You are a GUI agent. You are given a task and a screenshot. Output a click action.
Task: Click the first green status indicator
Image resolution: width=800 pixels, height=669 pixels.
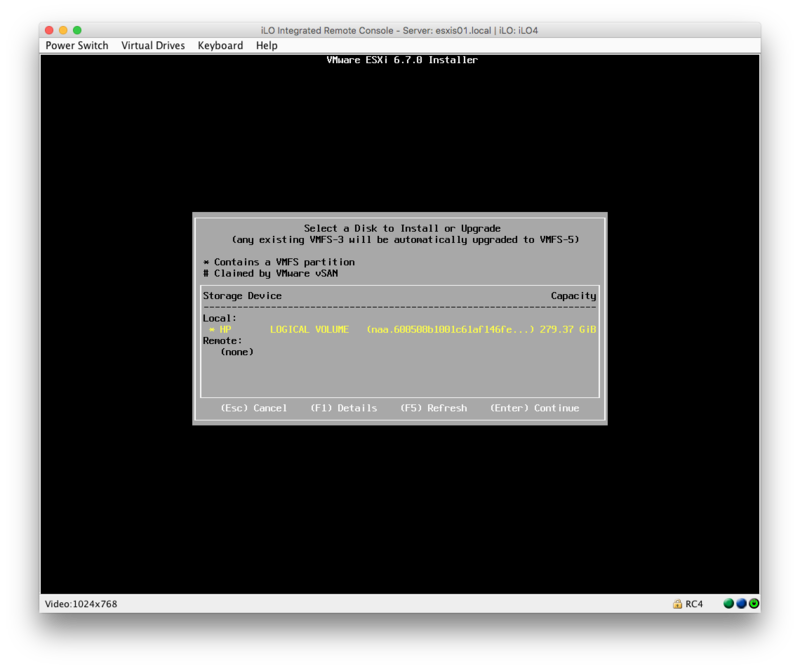729,603
